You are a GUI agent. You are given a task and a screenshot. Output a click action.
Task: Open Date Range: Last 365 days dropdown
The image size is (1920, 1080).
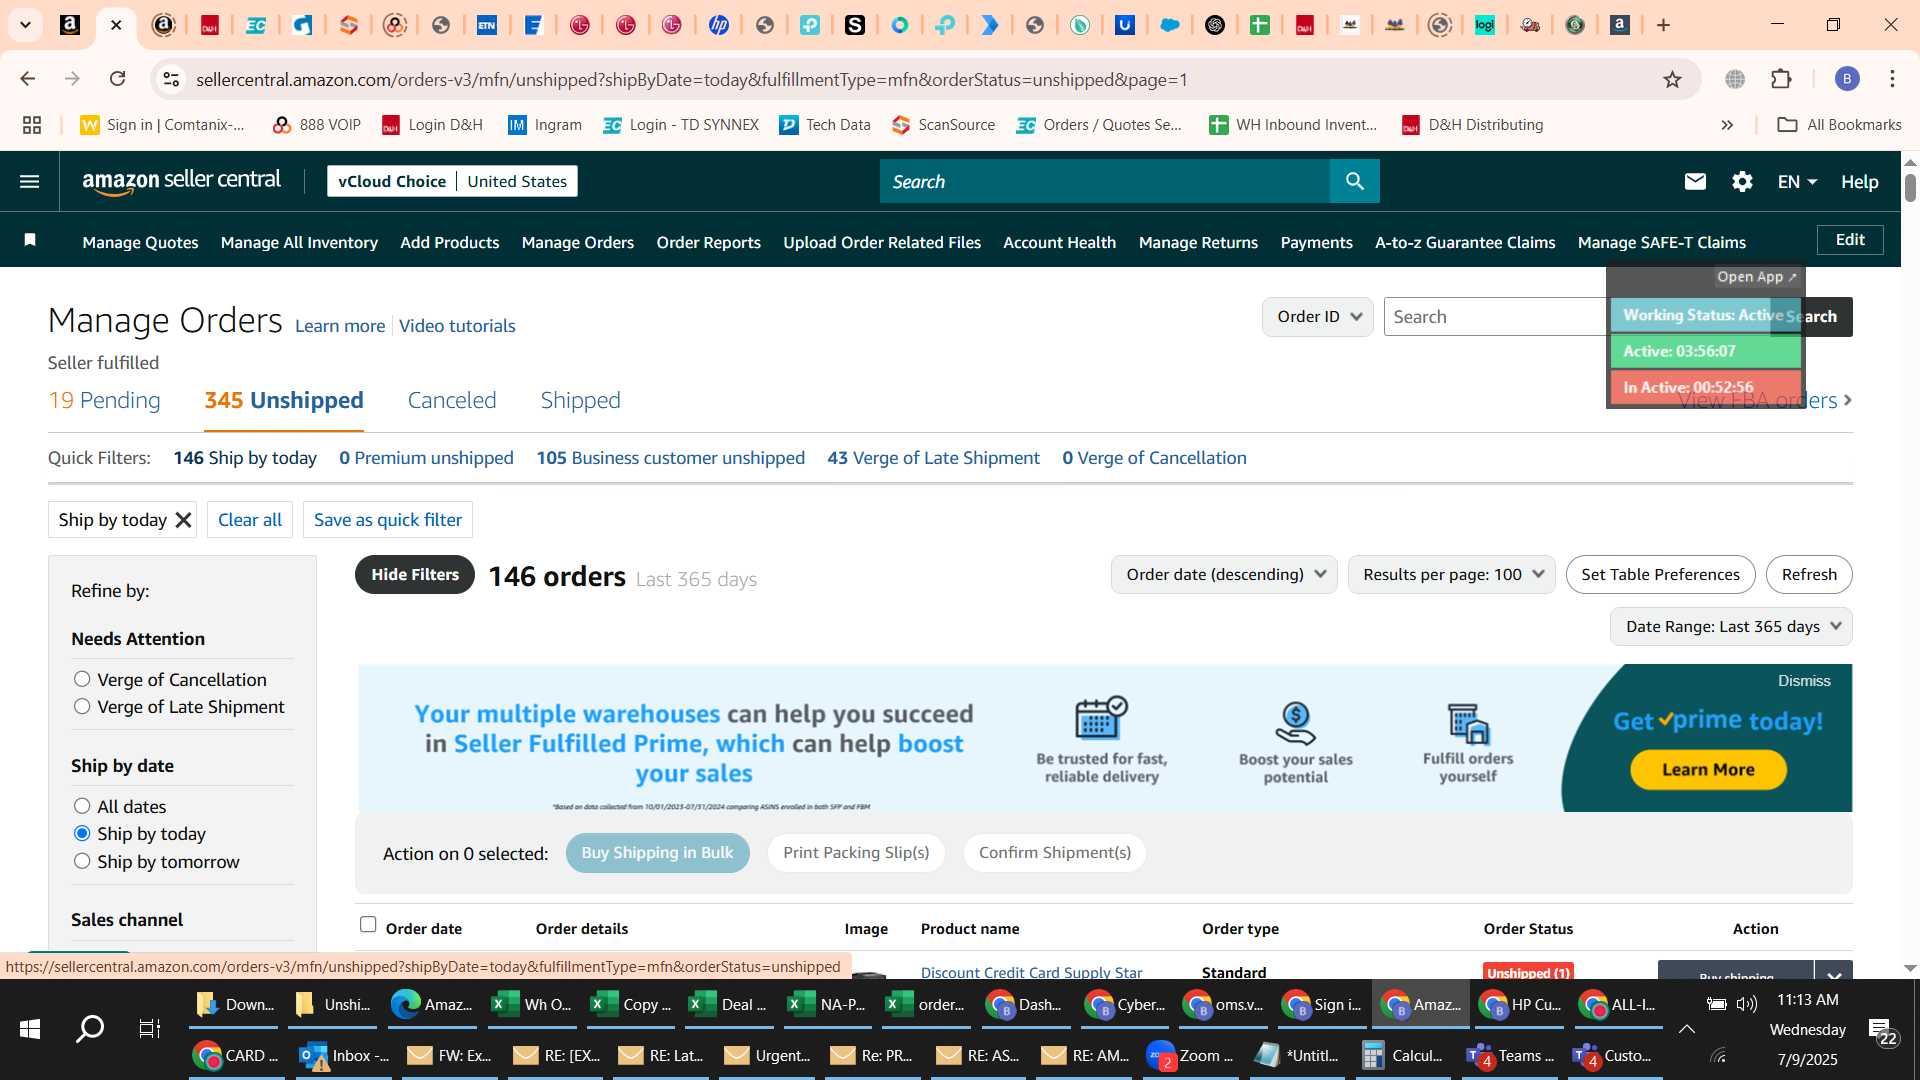[x=1731, y=627]
